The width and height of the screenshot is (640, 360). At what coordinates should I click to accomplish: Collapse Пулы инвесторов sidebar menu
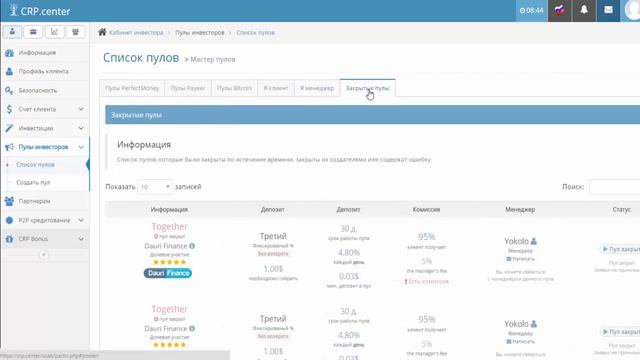point(45,147)
